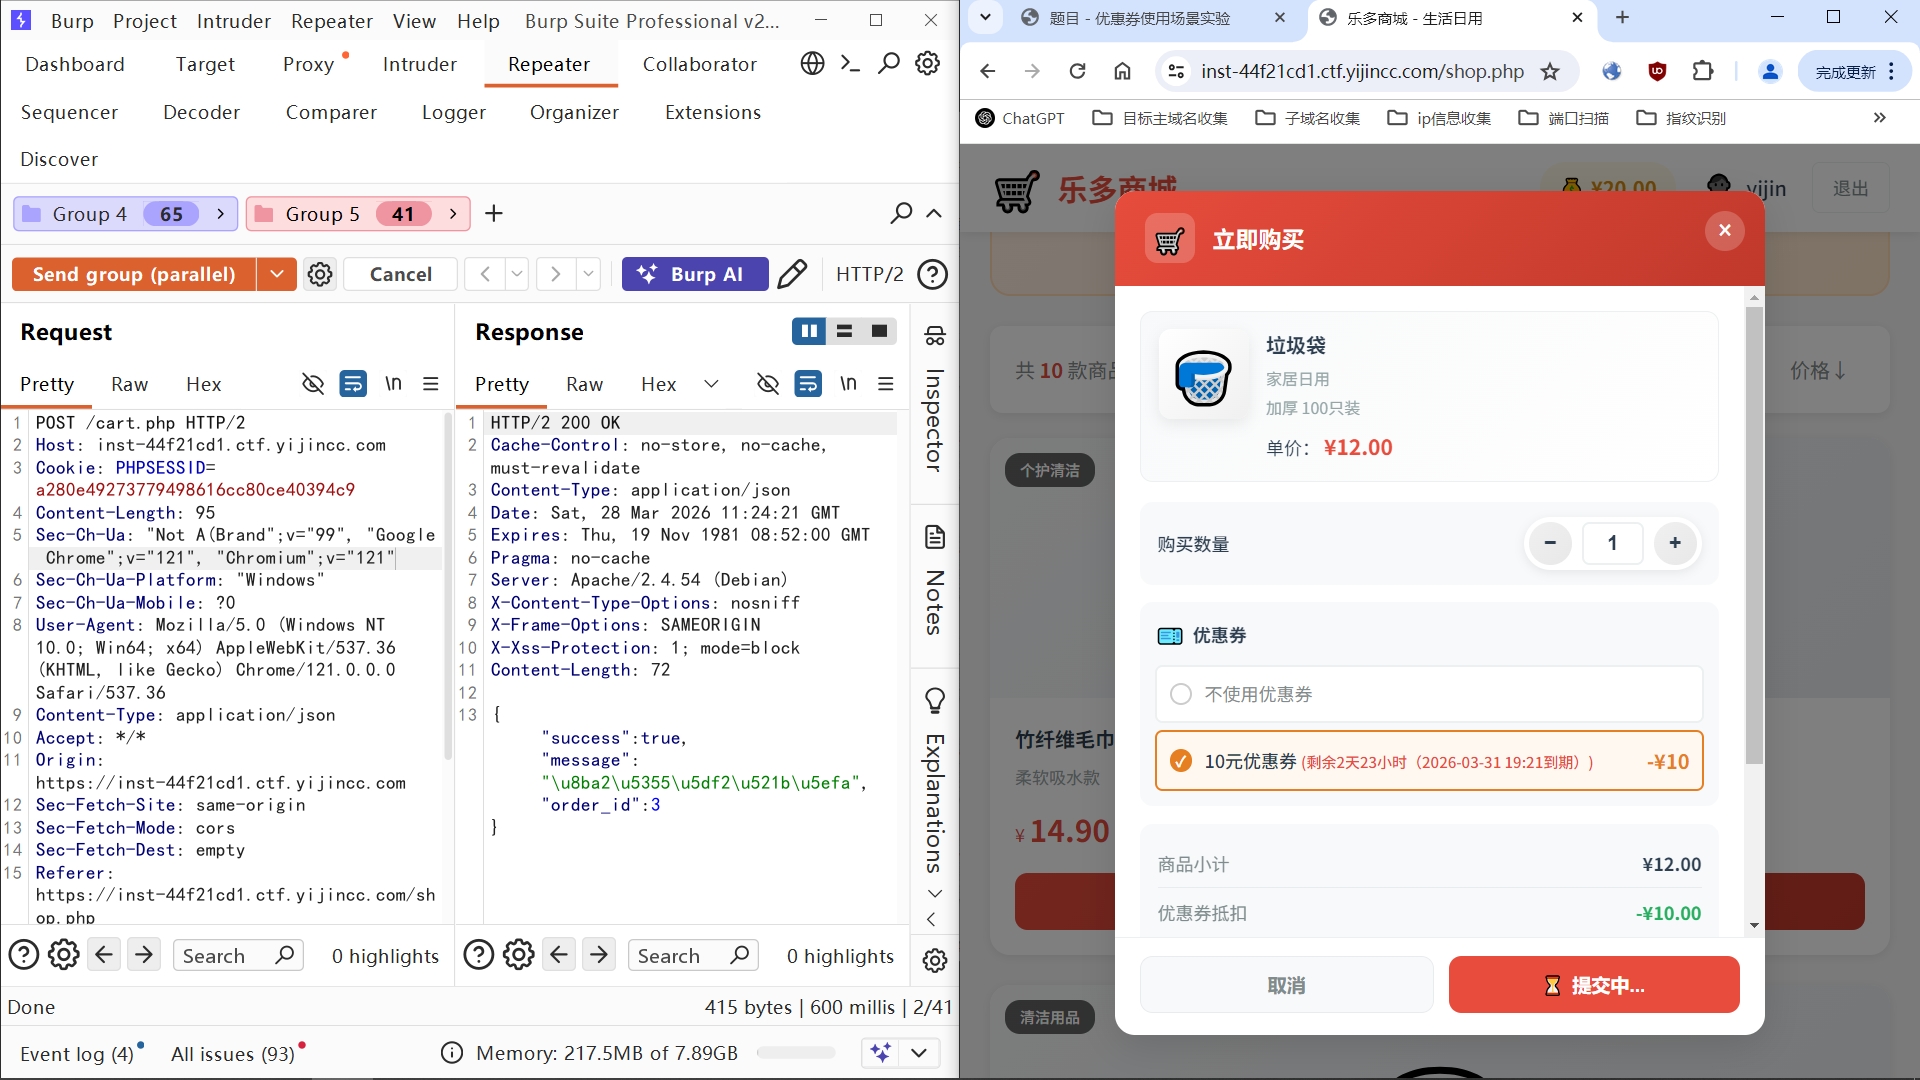Select the 10元优惠券 coupon option

pyautogui.click(x=1181, y=761)
